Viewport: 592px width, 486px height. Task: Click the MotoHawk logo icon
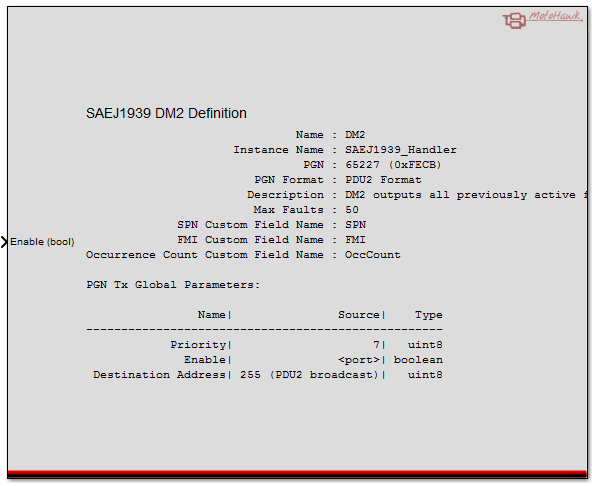tap(542, 19)
